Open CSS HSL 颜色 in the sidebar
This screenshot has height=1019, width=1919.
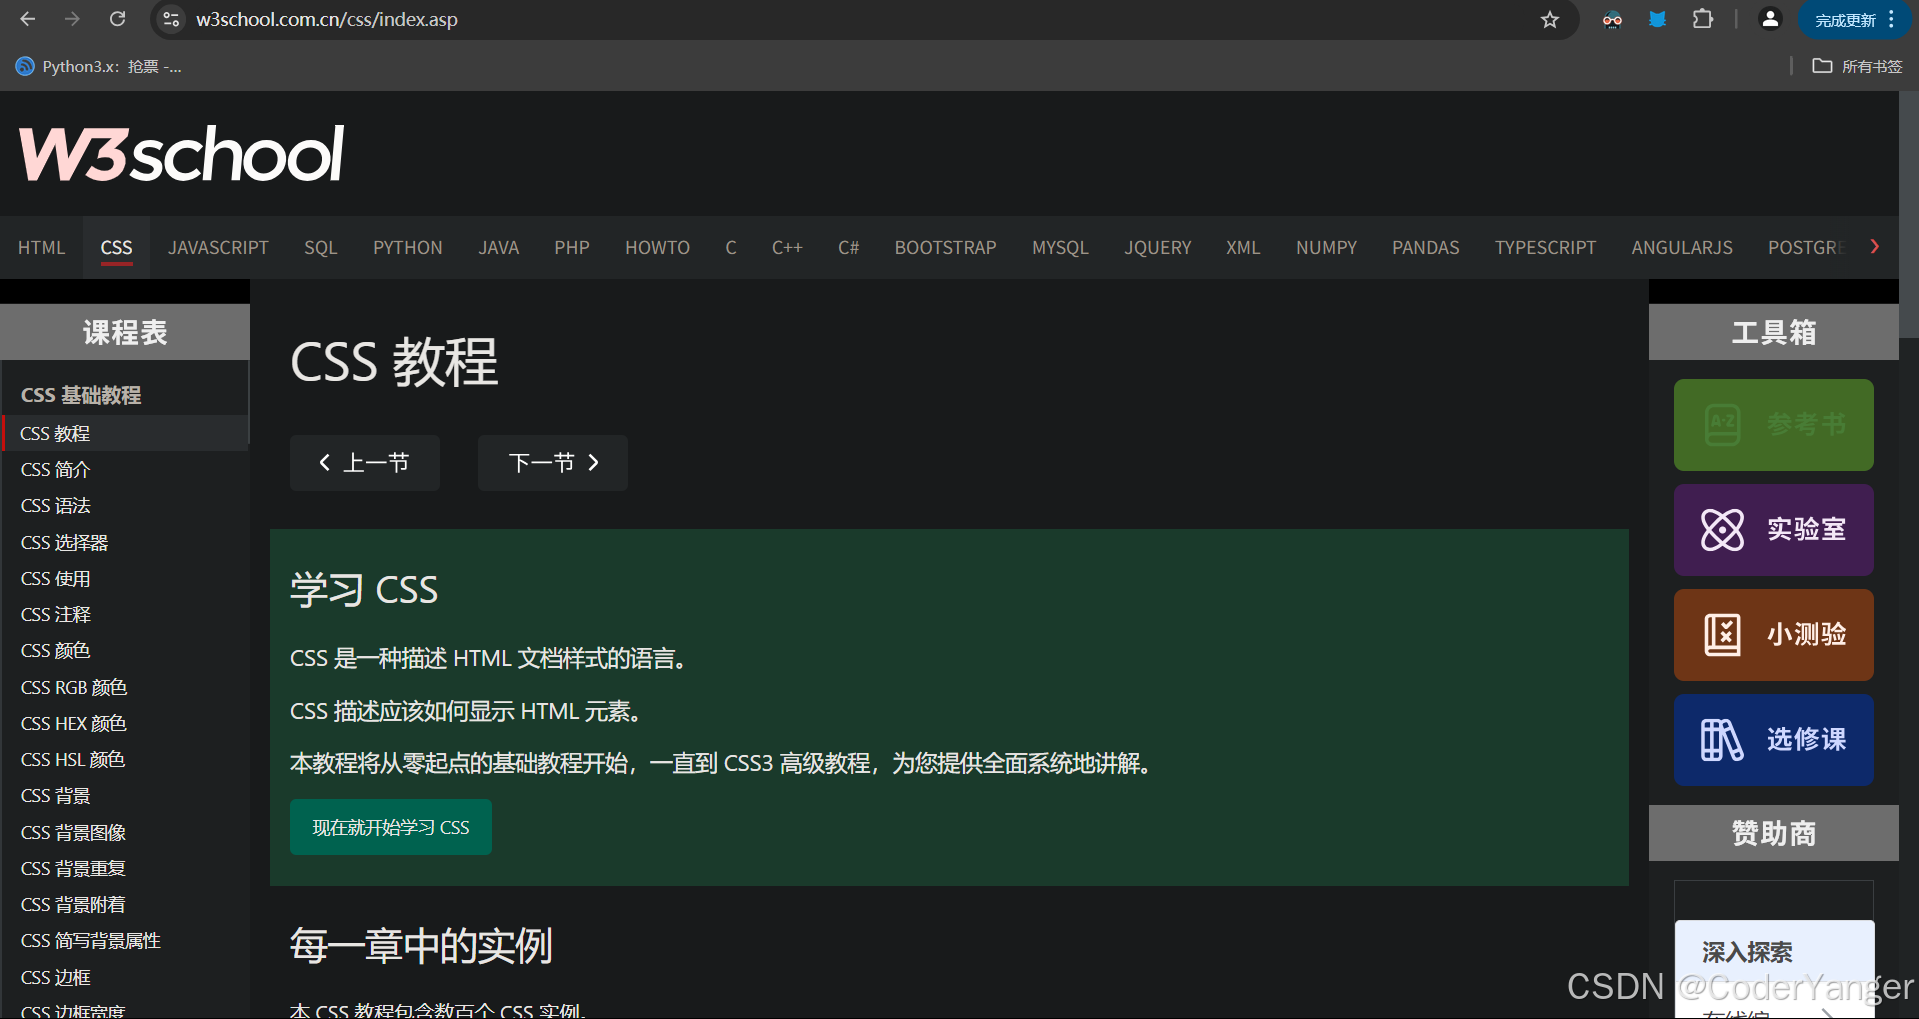(125, 759)
